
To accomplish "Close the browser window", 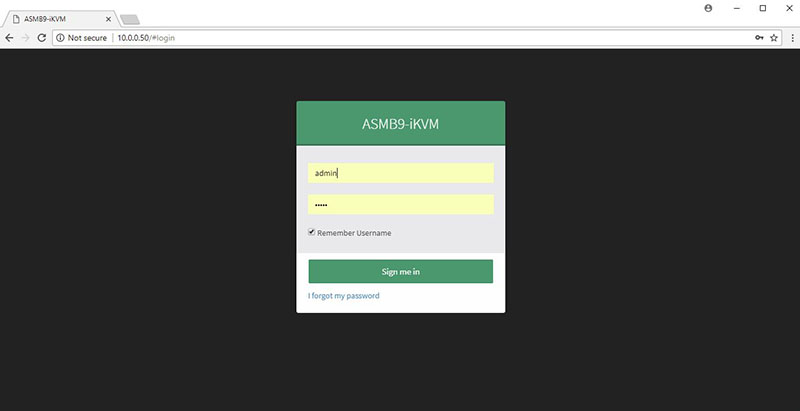I will coord(789,8).
